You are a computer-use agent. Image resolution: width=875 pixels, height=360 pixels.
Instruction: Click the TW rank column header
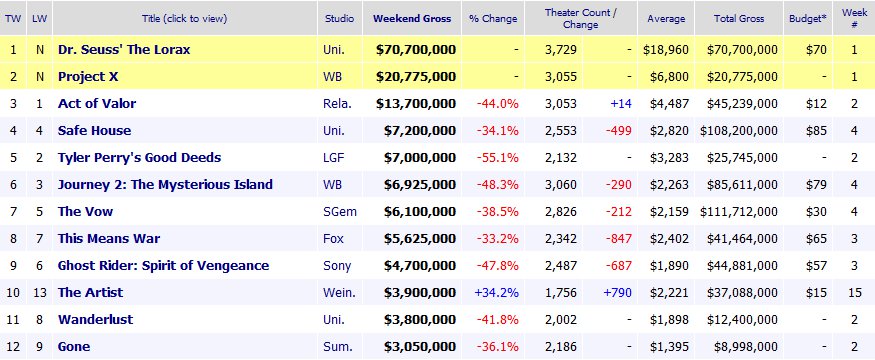click(x=13, y=18)
